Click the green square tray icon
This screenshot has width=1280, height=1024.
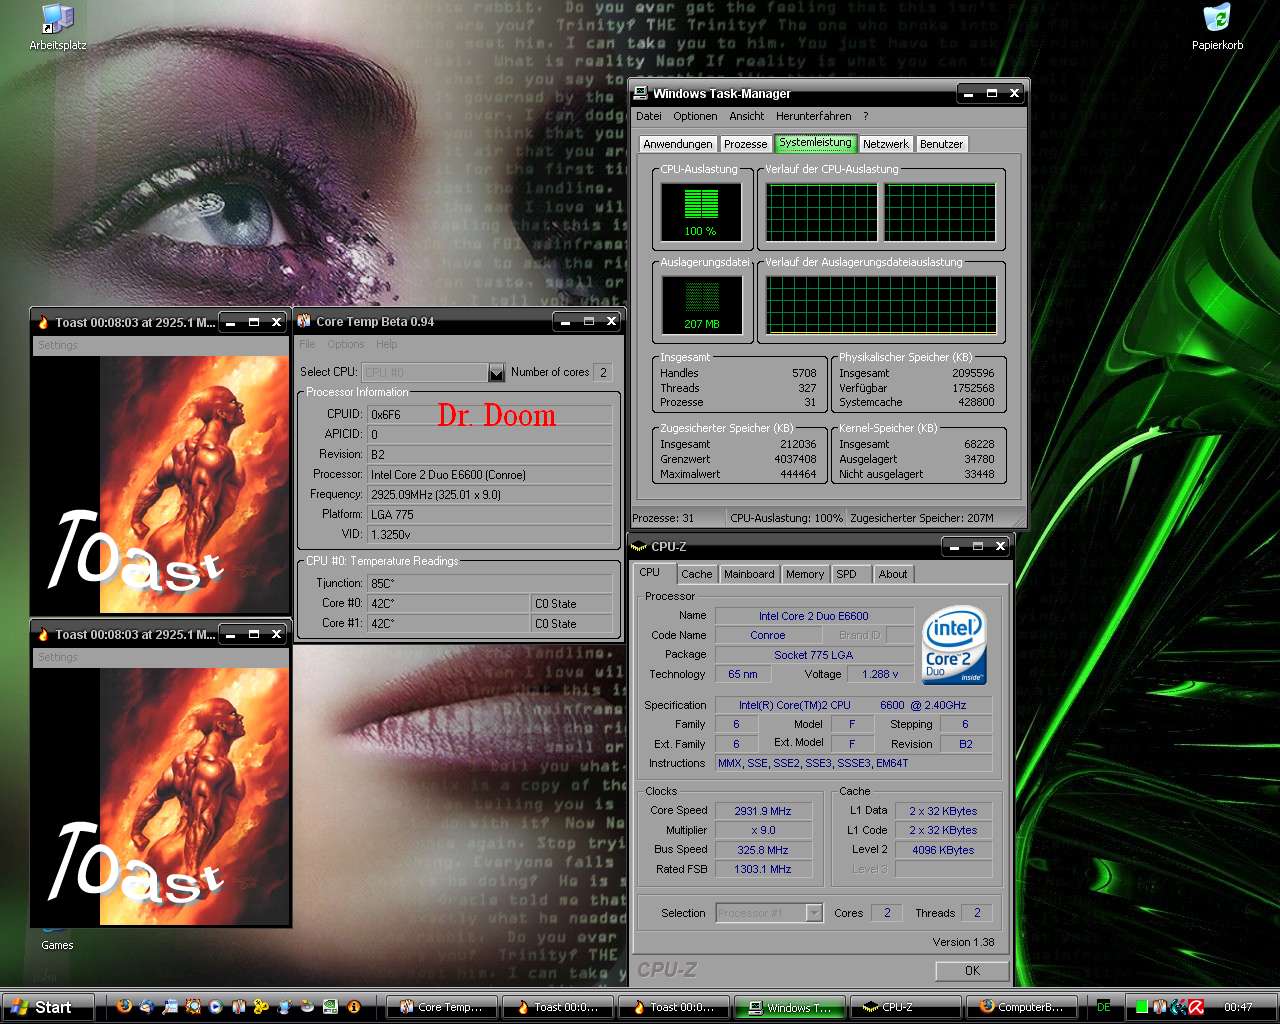(x=1142, y=1006)
